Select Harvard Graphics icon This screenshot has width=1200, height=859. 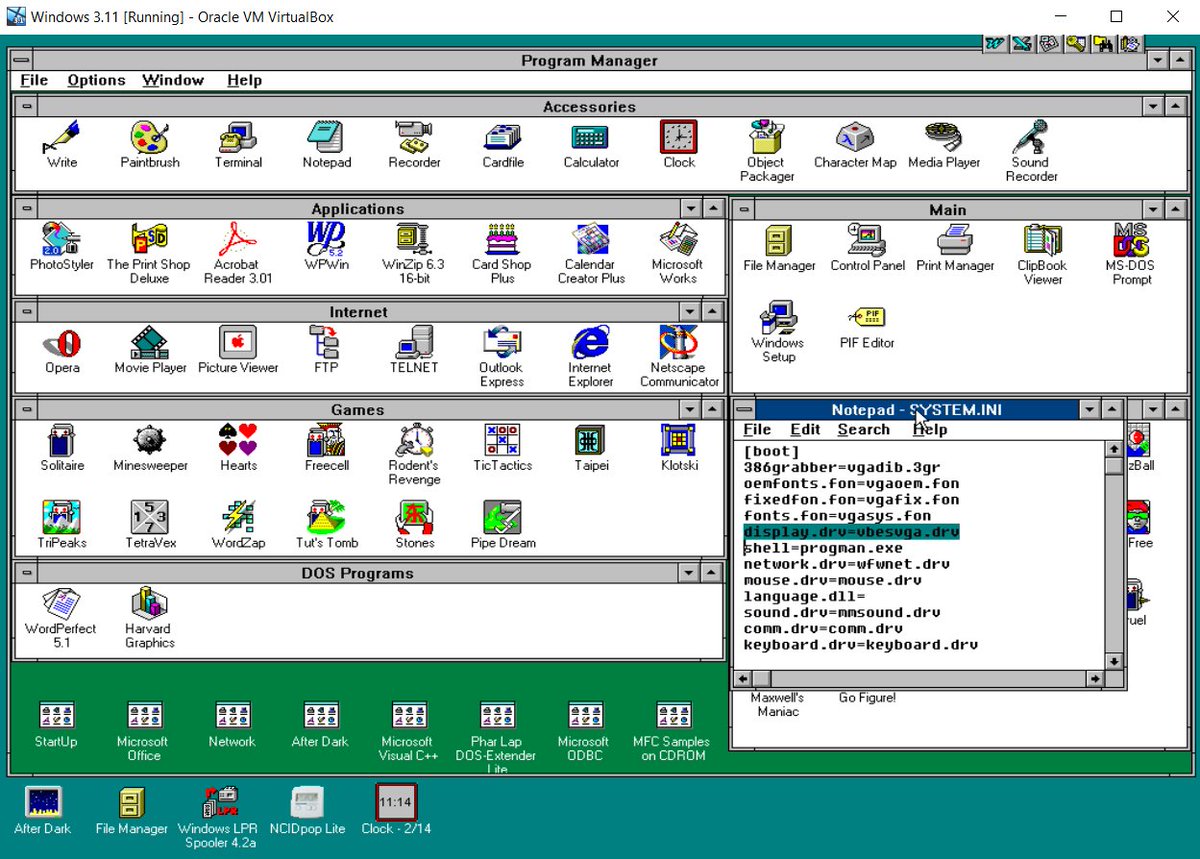coord(150,618)
